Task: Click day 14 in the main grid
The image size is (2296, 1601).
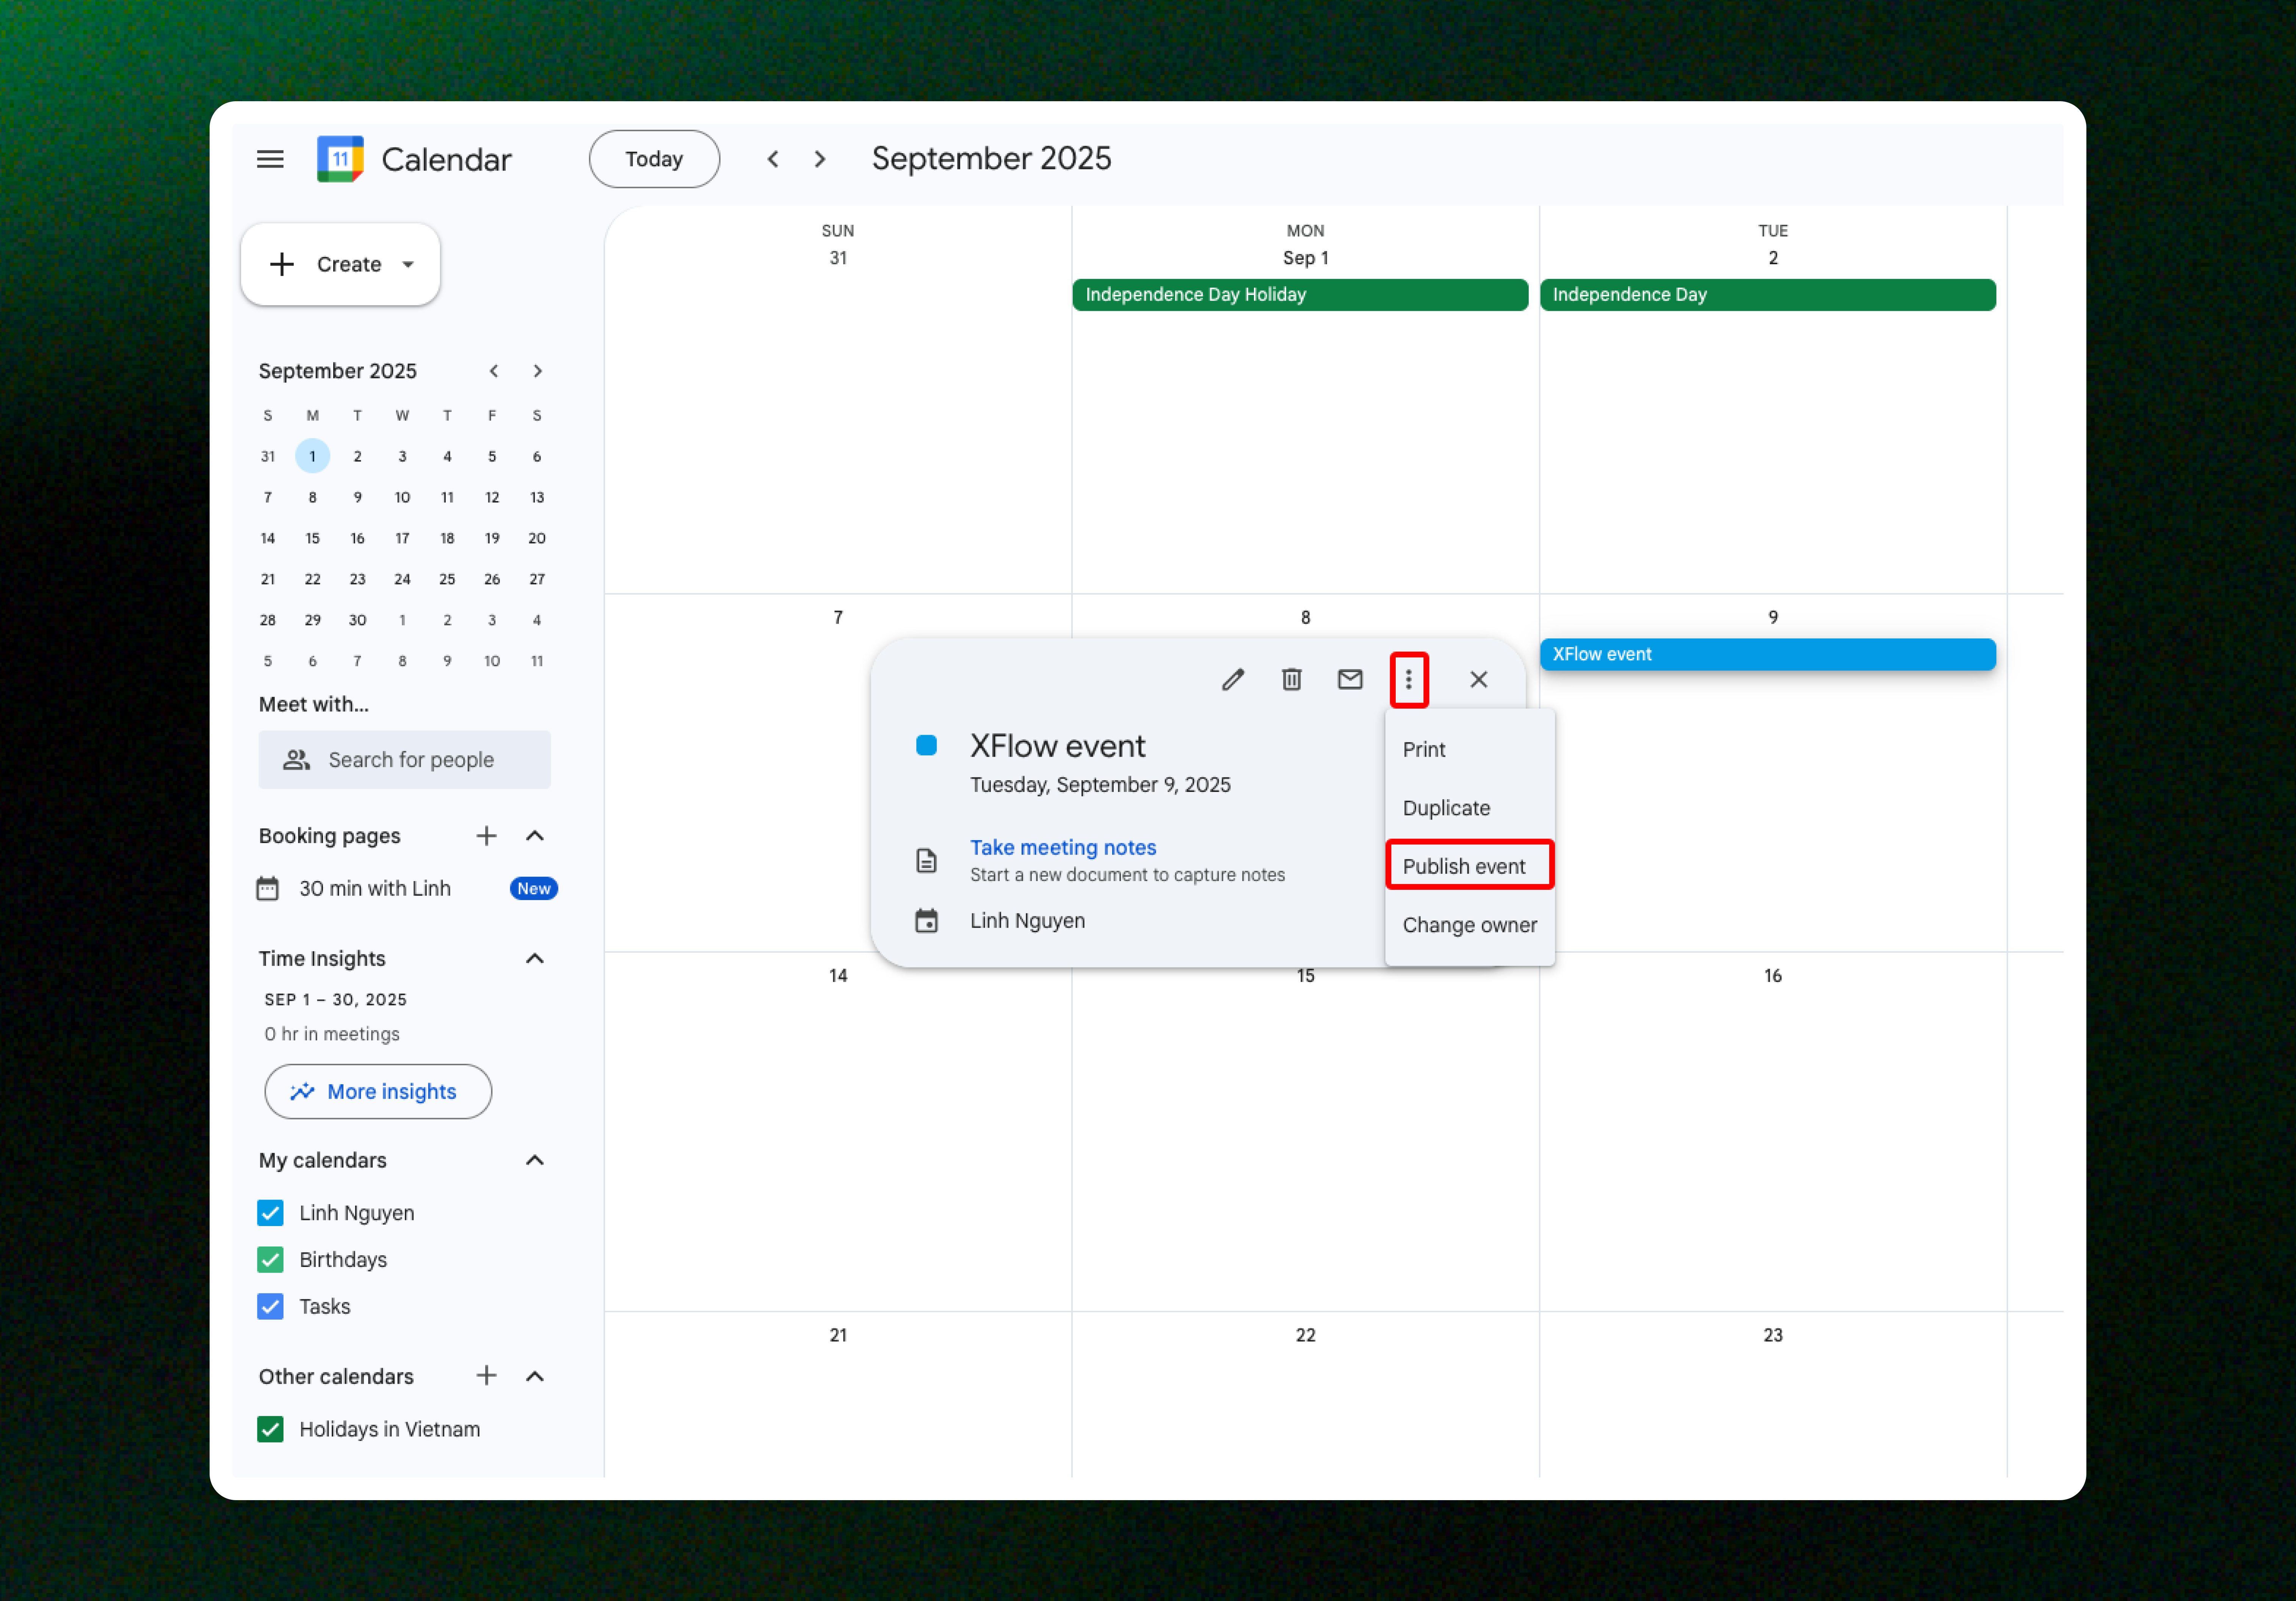Action: (x=838, y=976)
